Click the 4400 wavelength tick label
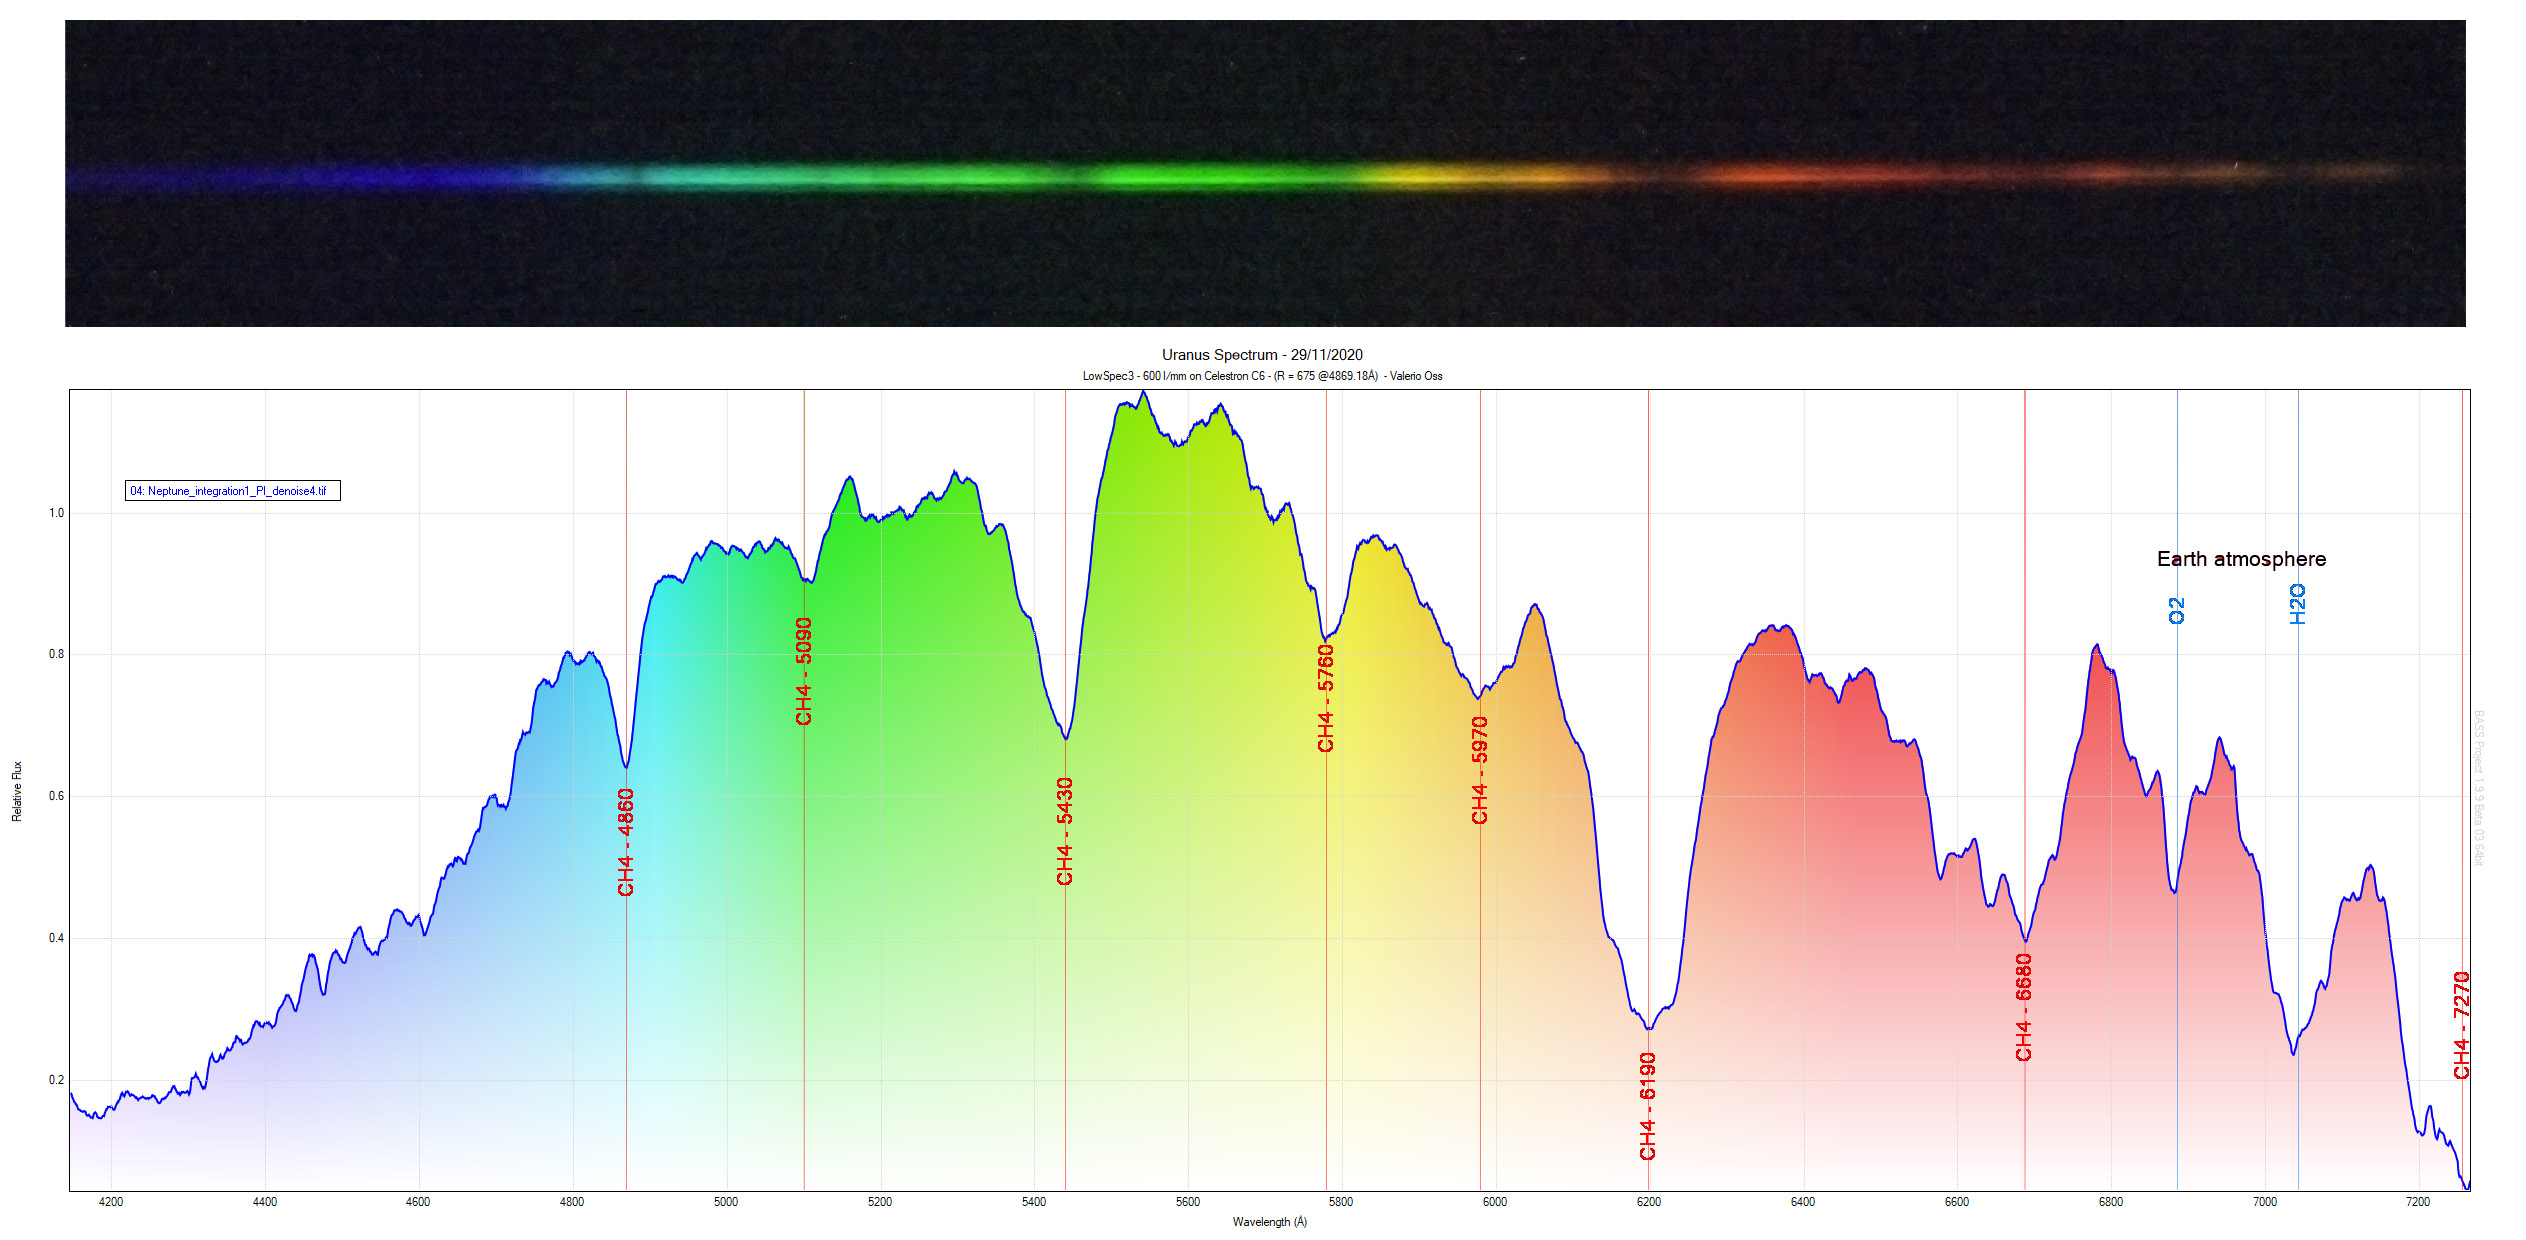This screenshot has width=2526, height=1240. [x=265, y=1202]
